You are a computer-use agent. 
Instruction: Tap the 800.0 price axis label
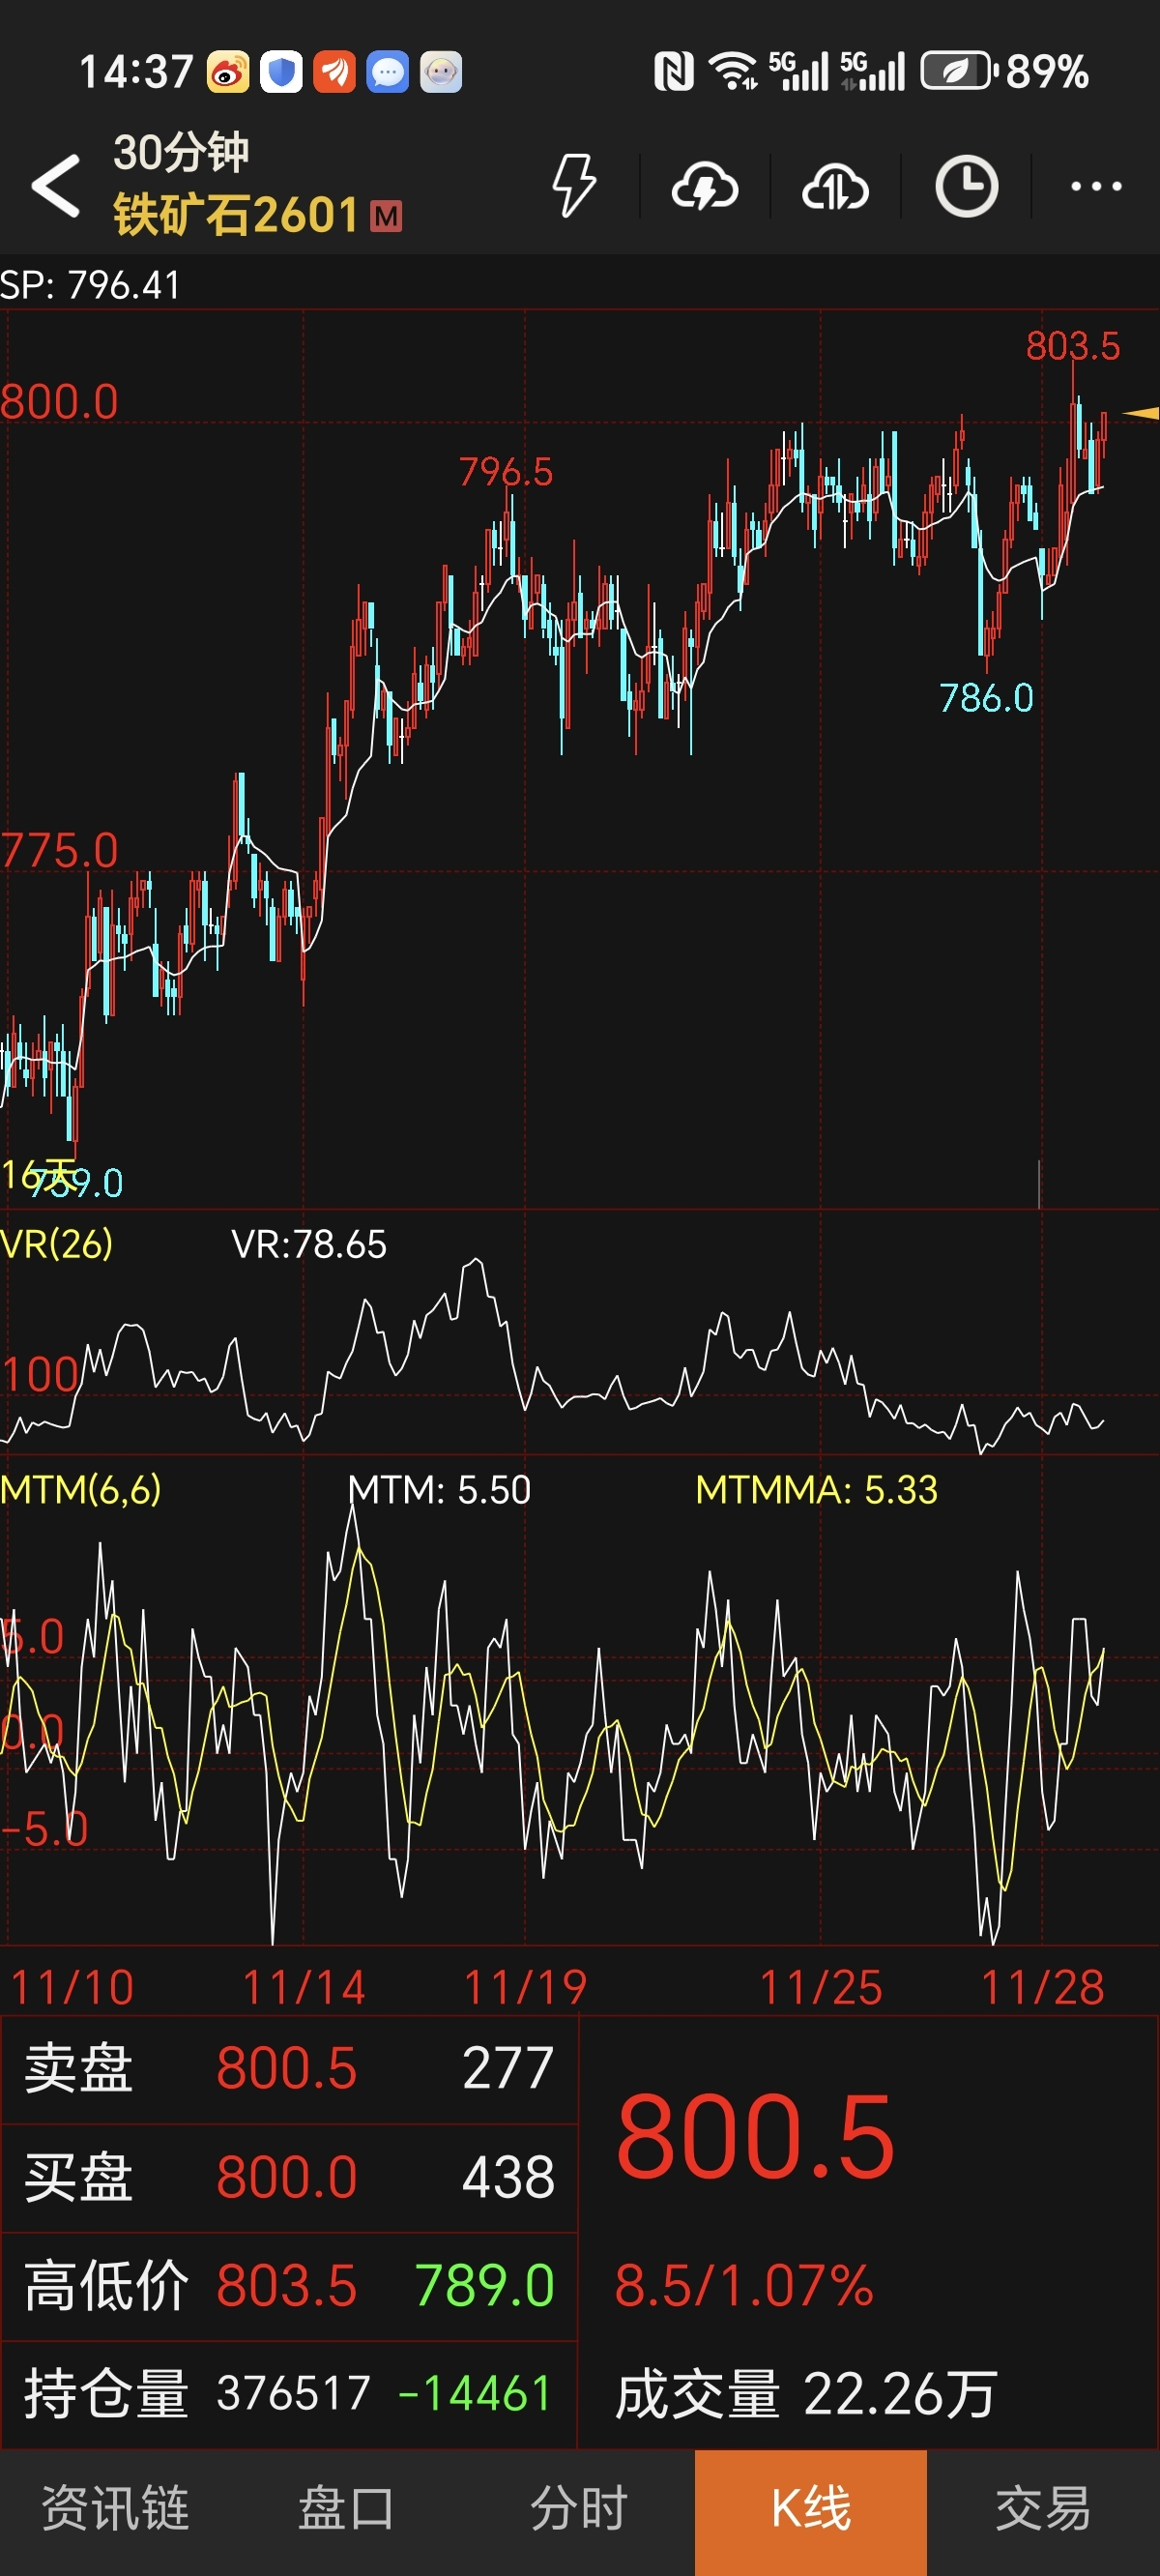click(60, 402)
